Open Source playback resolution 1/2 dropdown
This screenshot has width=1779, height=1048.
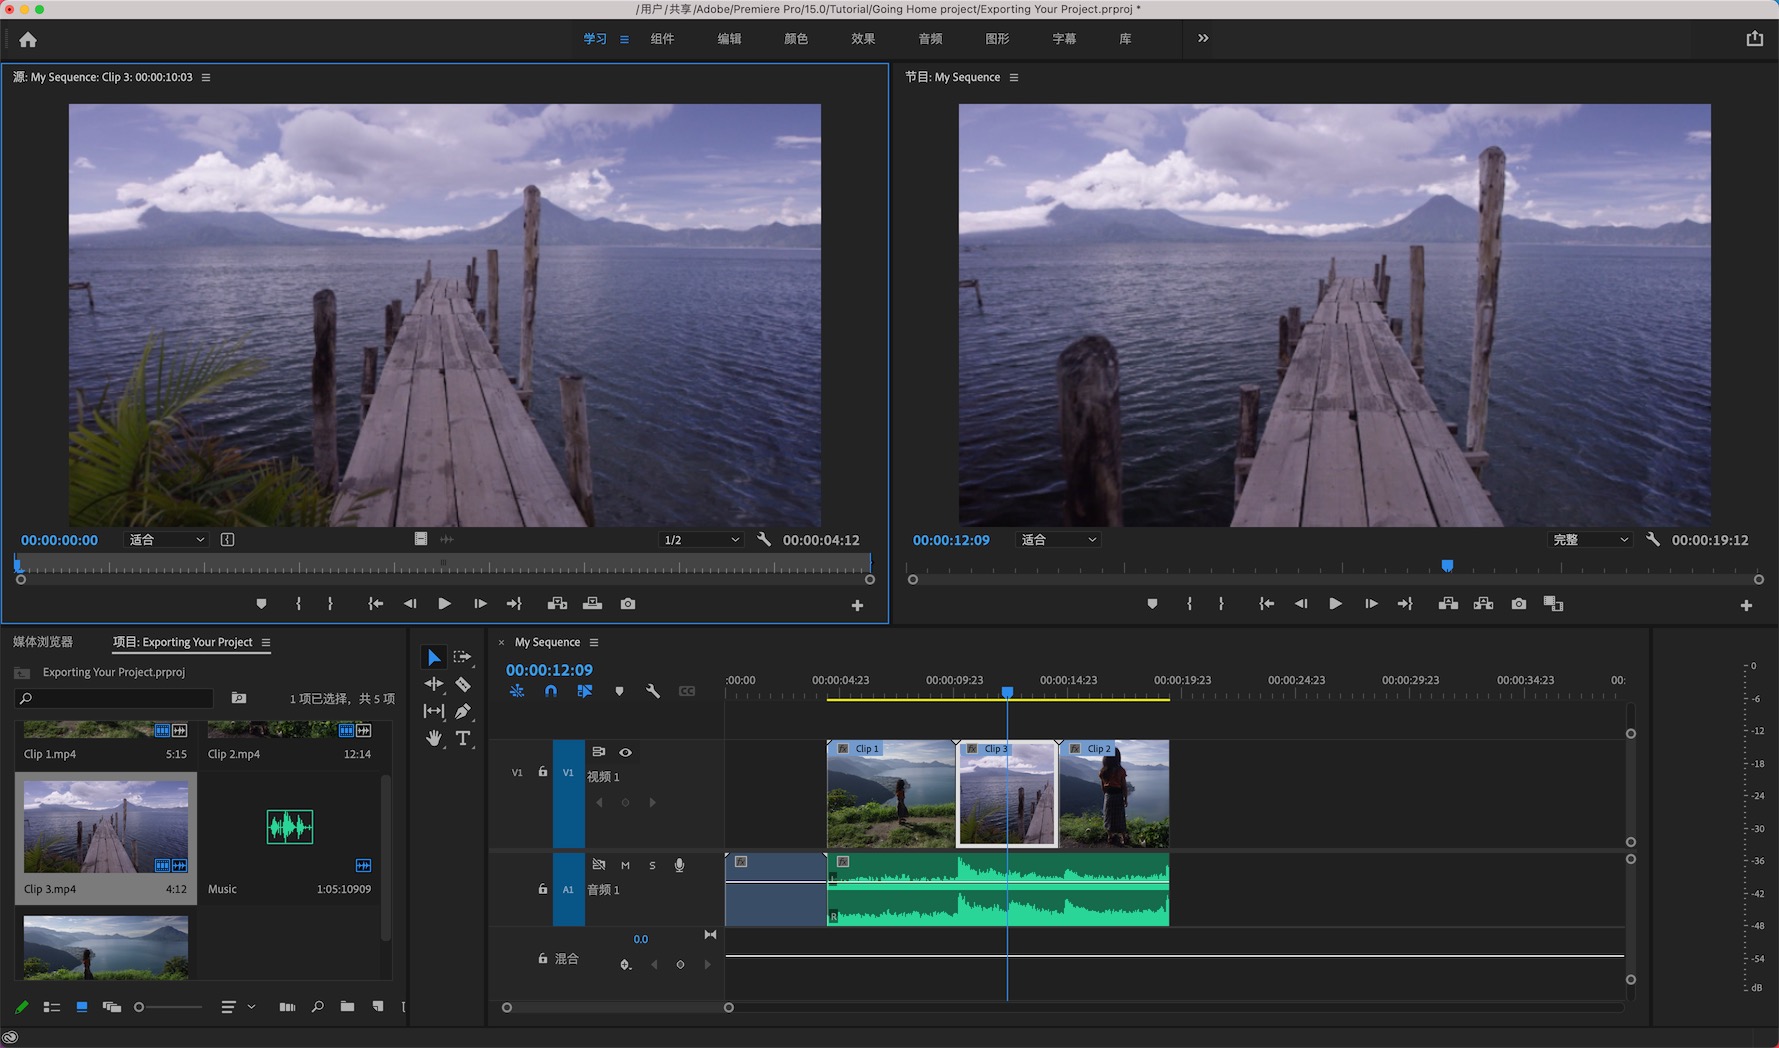click(x=701, y=540)
